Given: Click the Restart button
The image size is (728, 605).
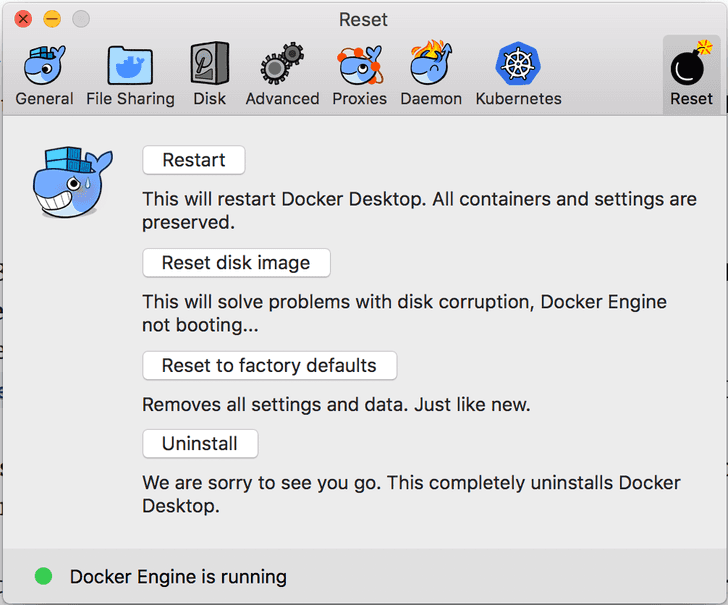Looking at the screenshot, I should [194, 160].
